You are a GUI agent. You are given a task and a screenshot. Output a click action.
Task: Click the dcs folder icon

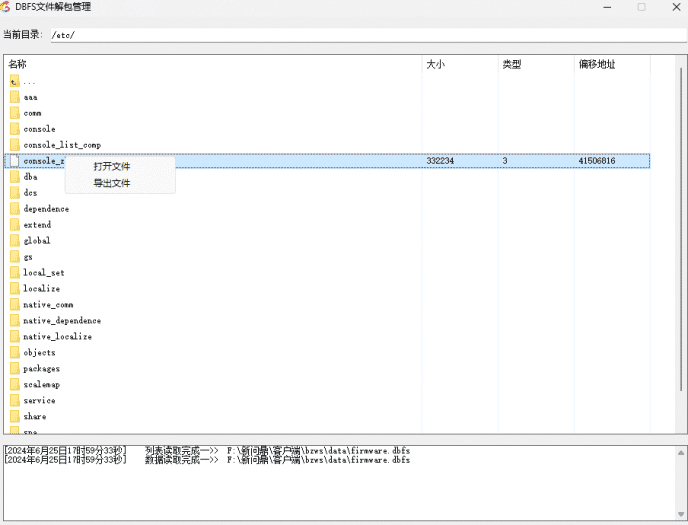pos(14,193)
